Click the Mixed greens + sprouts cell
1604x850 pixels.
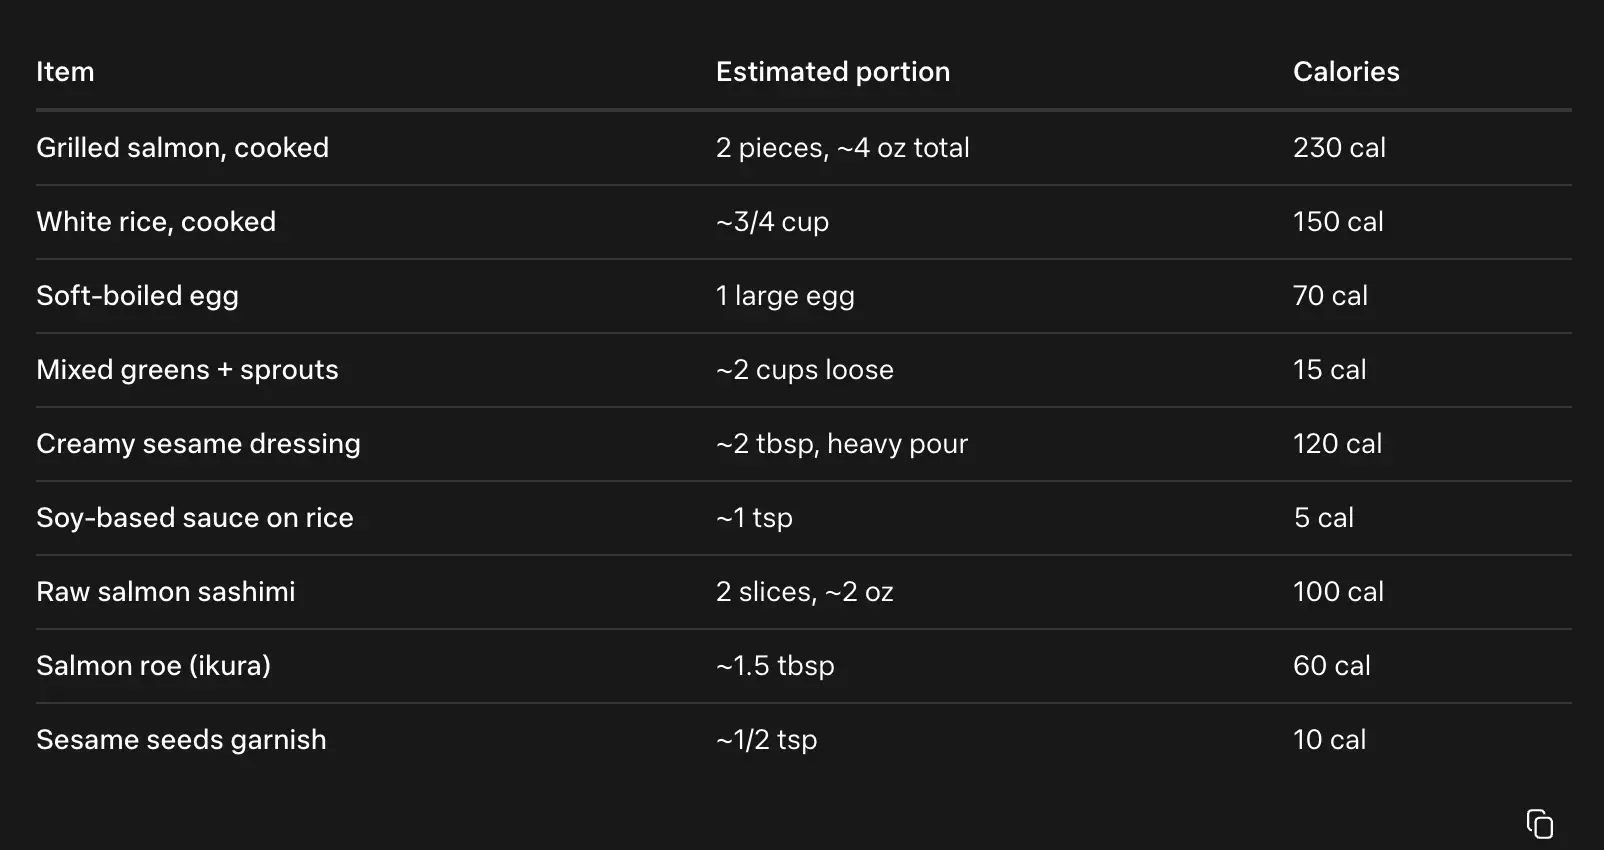tap(187, 370)
